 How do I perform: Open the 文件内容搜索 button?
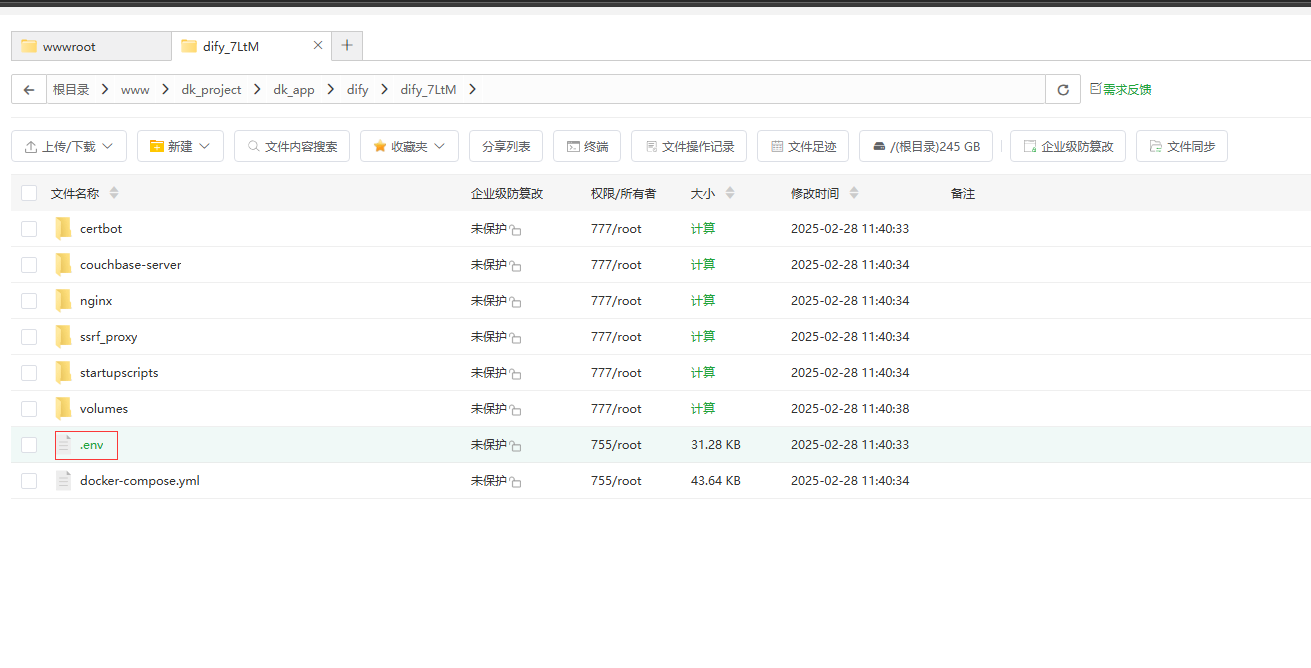click(x=292, y=146)
